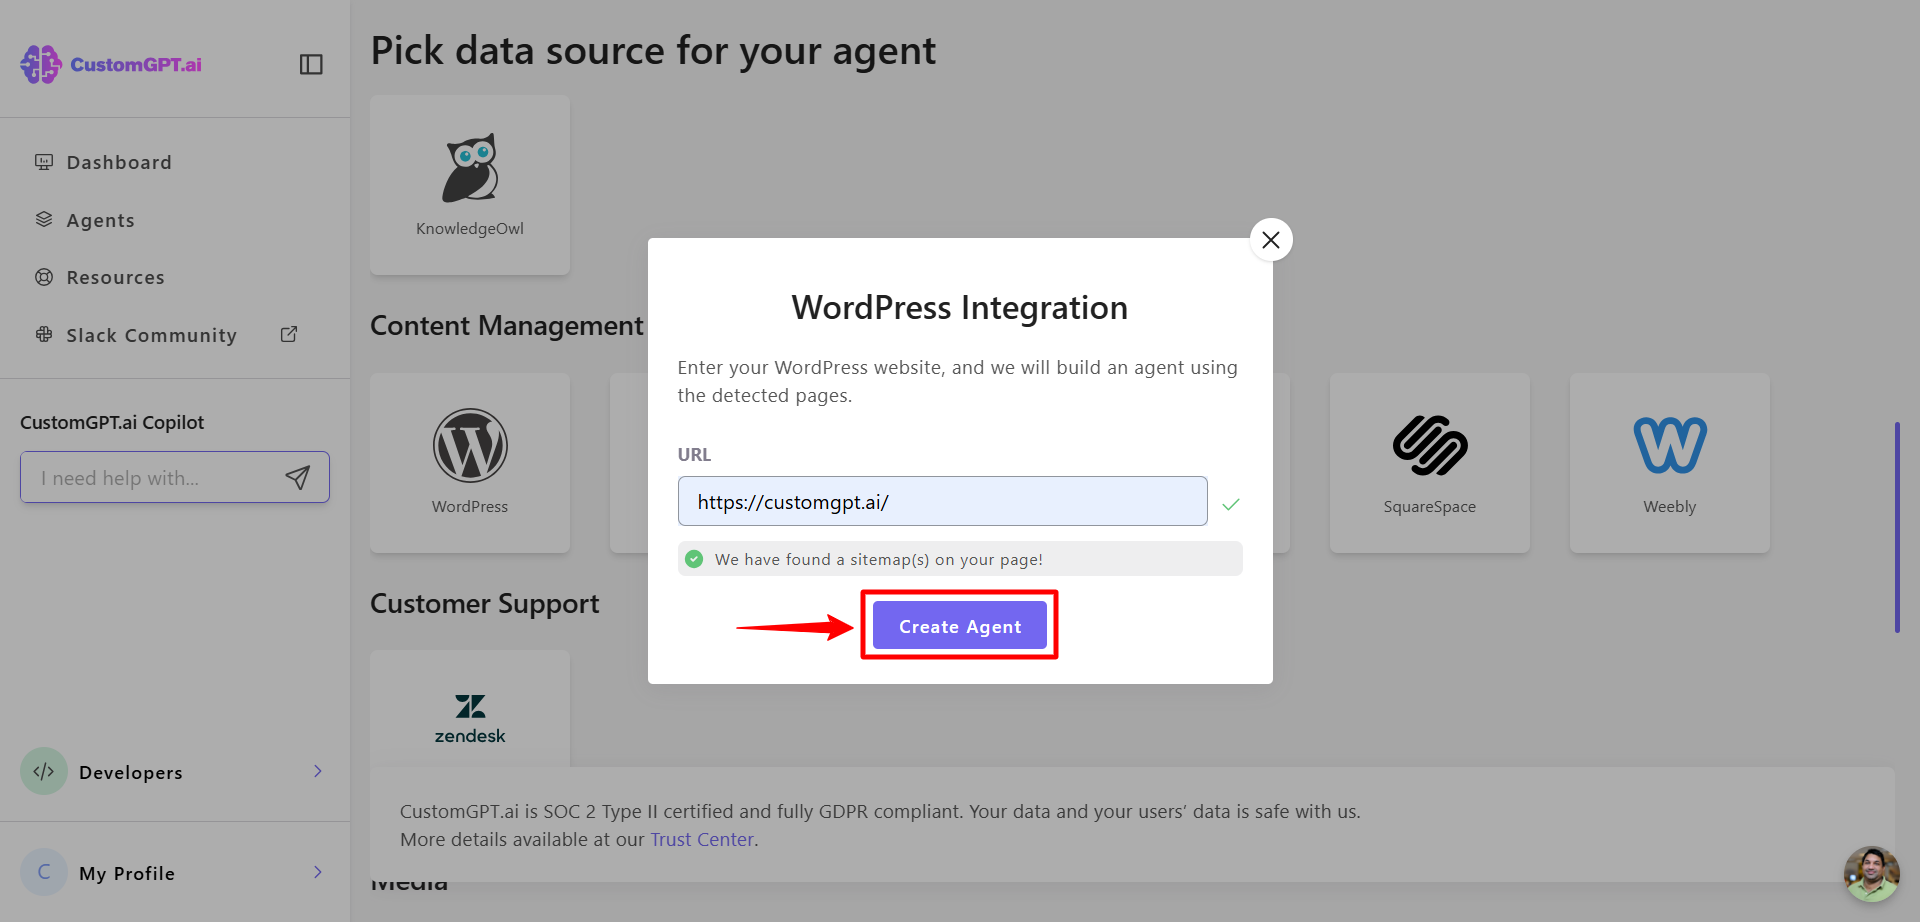Click the sitemap found notification
This screenshot has height=922, width=1920.
click(960, 559)
